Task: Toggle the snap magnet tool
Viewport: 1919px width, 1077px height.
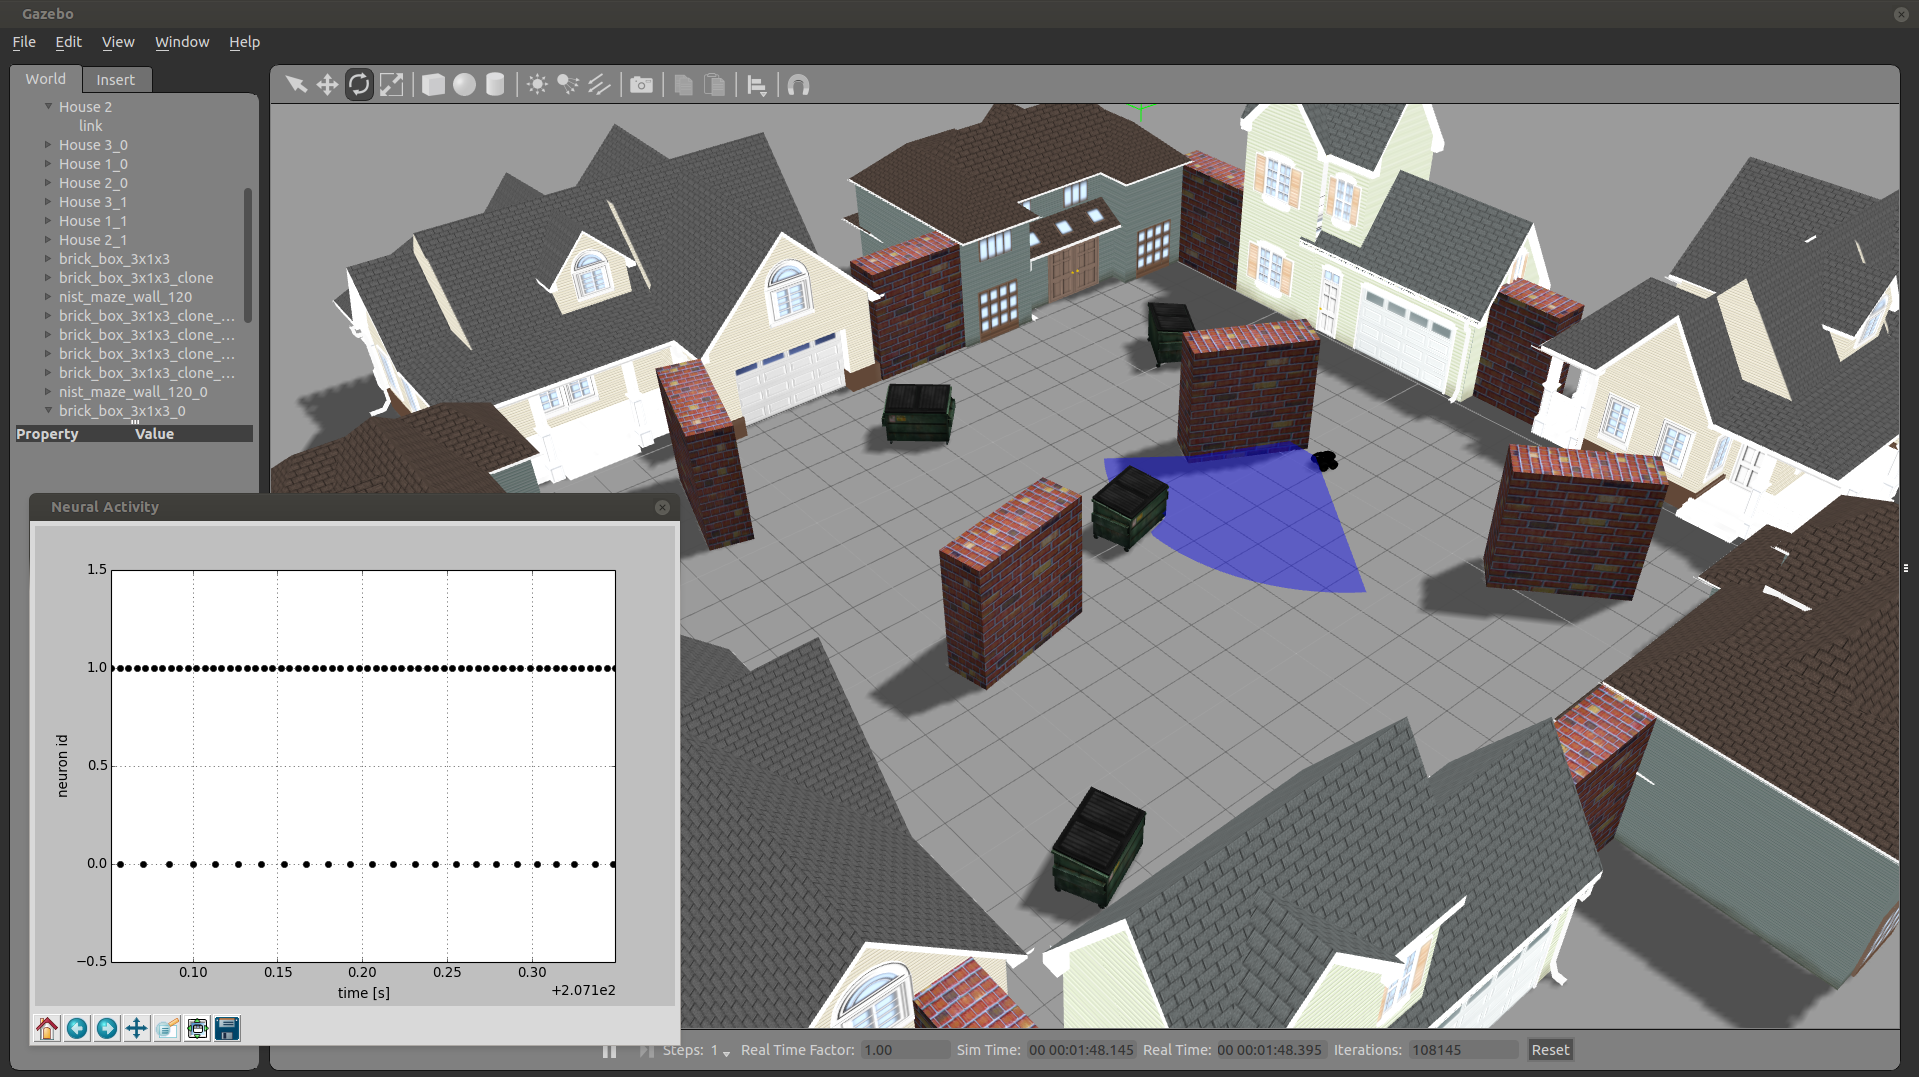Action: [x=798, y=85]
